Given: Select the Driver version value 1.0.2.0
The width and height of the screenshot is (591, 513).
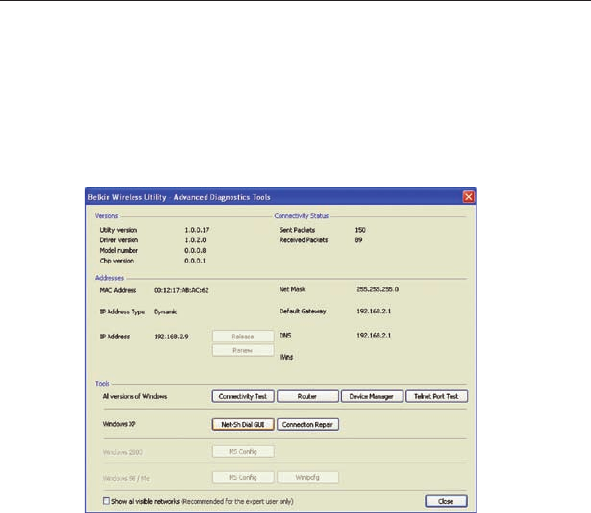Looking at the screenshot, I should [195, 240].
